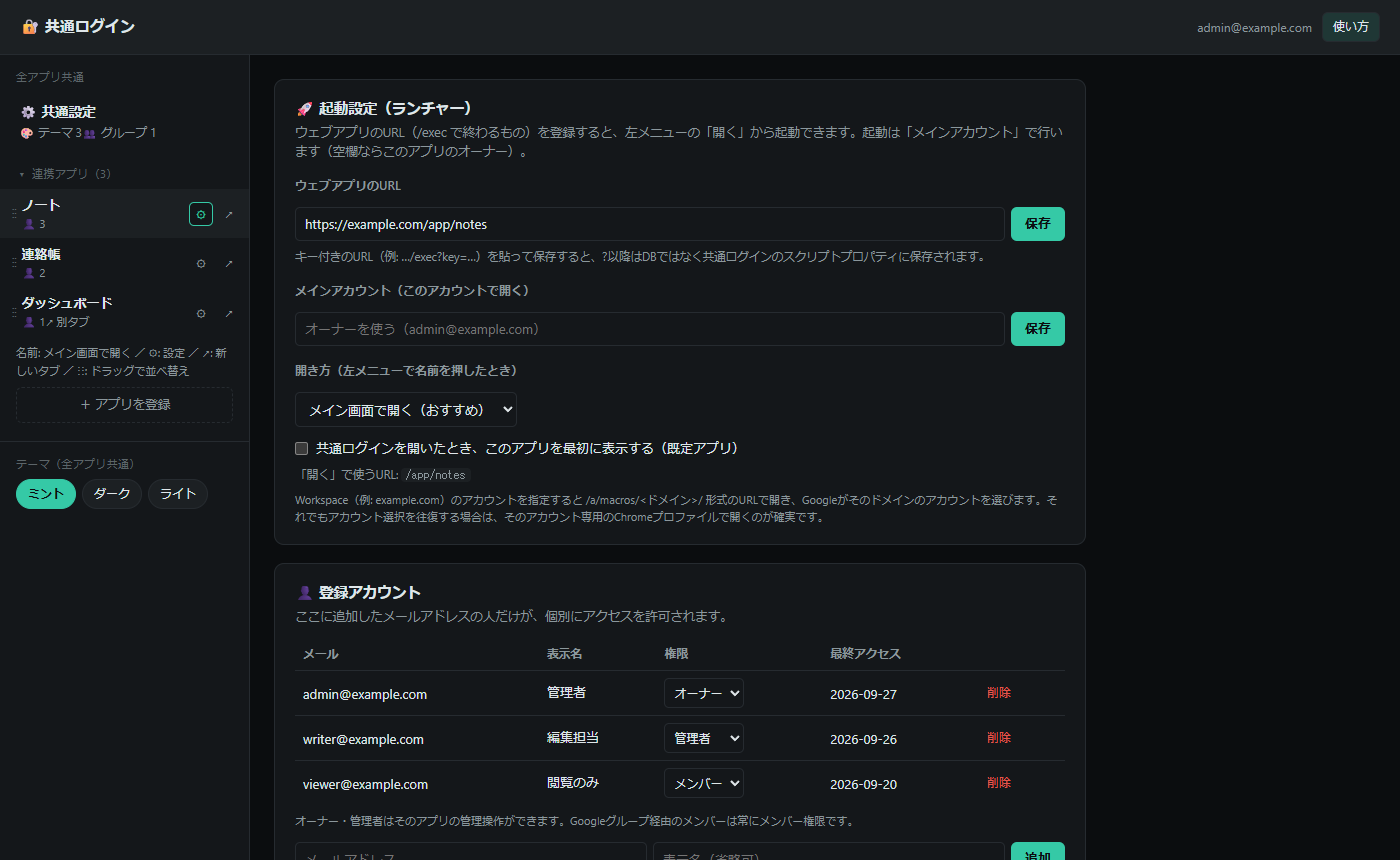Click the drag handle beside 連絡帳

pos(14,263)
